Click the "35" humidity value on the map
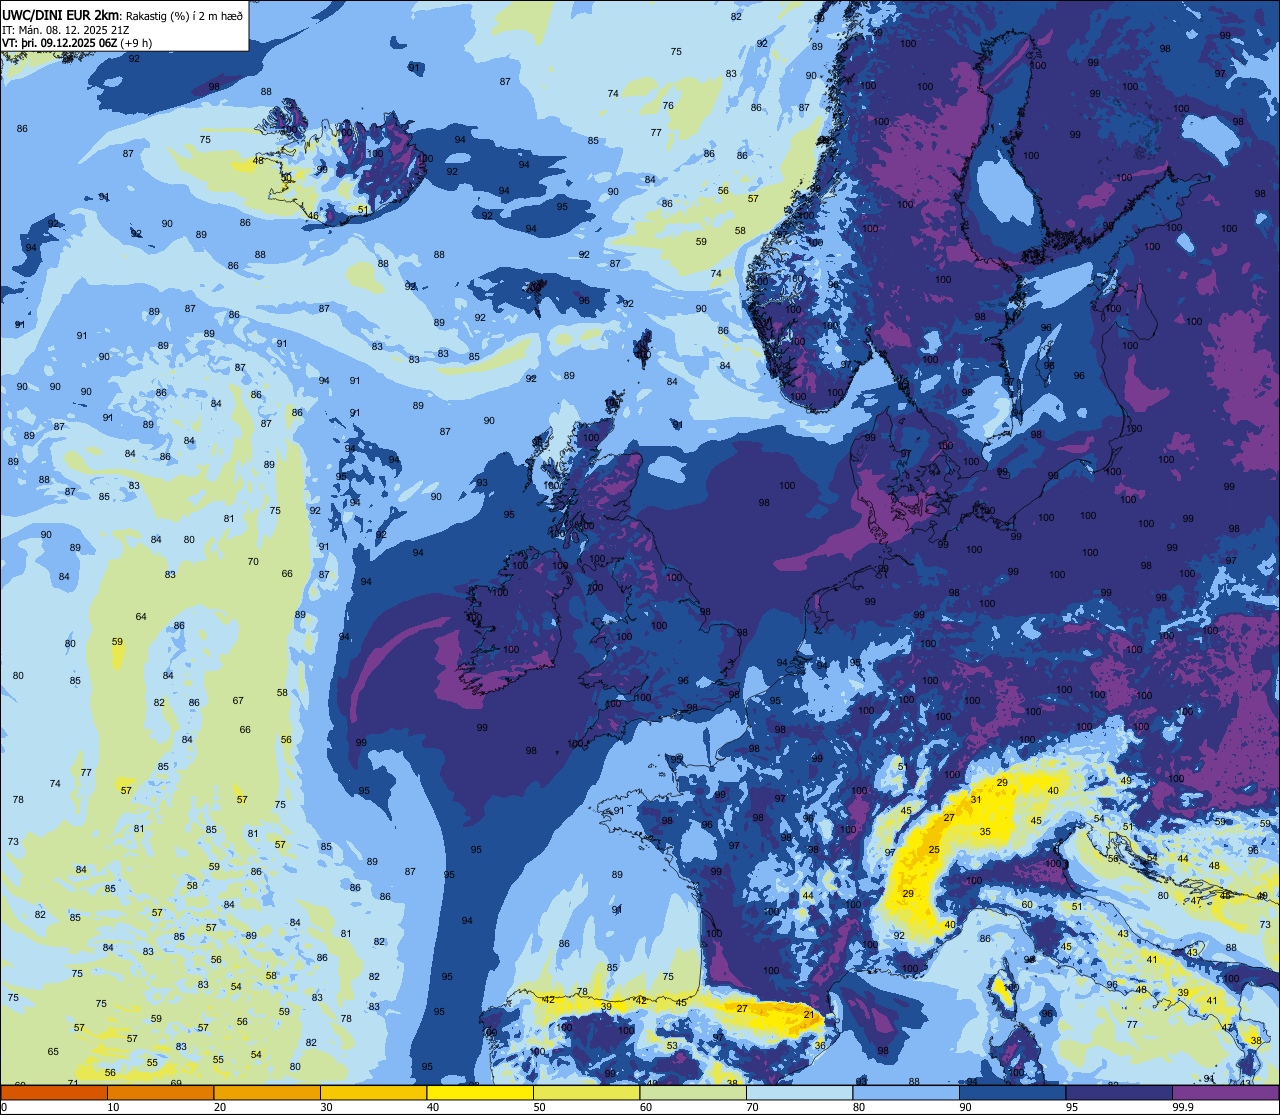This screenshot has width=1280, height=1115. pos(985,831)
